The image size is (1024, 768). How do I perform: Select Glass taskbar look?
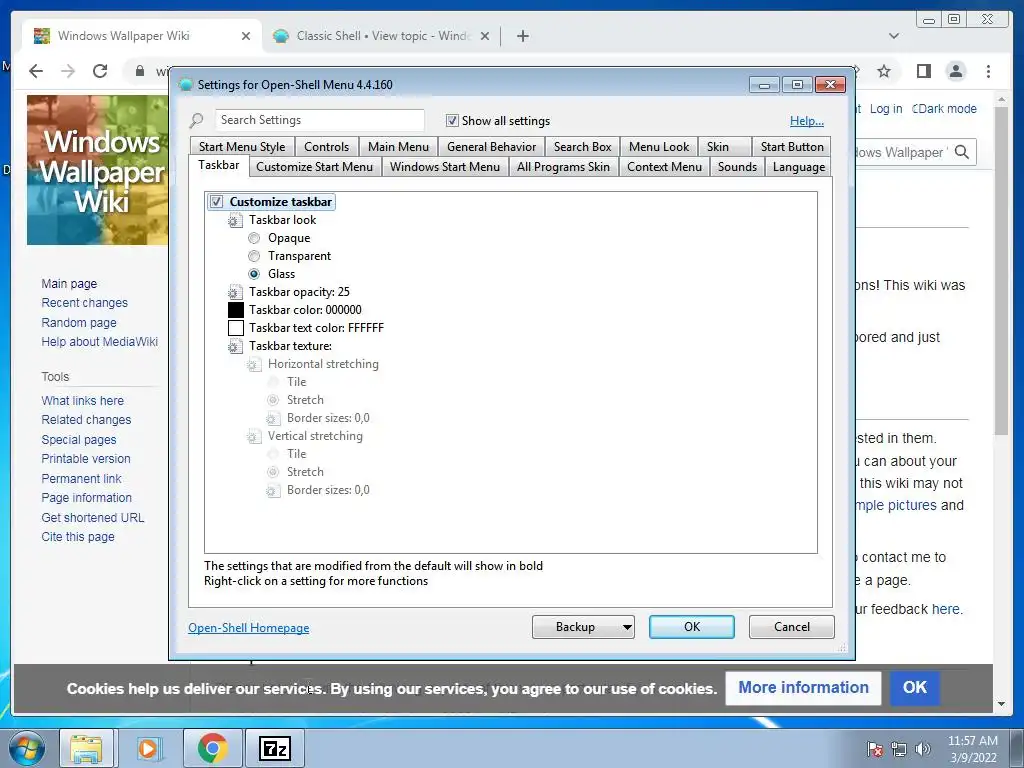(254, 274)
